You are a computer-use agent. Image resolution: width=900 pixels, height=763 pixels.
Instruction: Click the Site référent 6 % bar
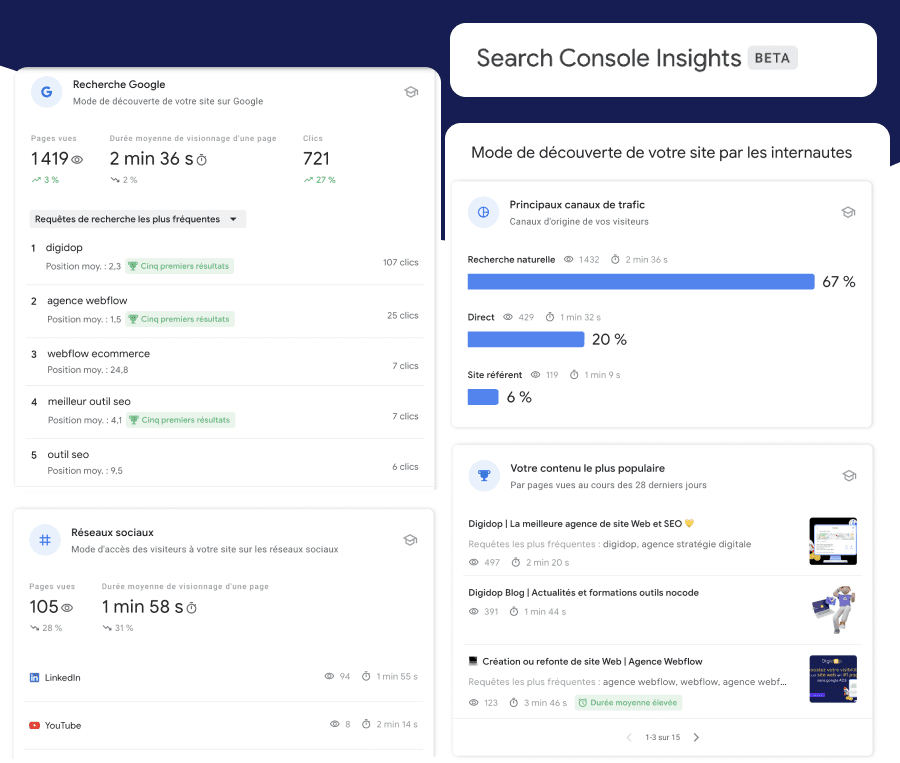pos(483,397)
